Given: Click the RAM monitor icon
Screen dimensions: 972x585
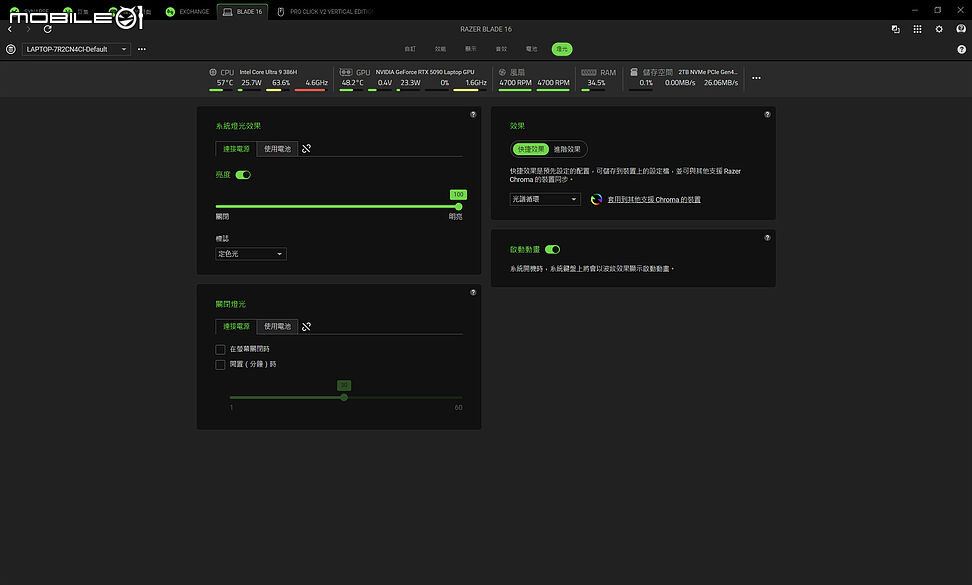Looking at the screenshot, I should coord(589,72).
